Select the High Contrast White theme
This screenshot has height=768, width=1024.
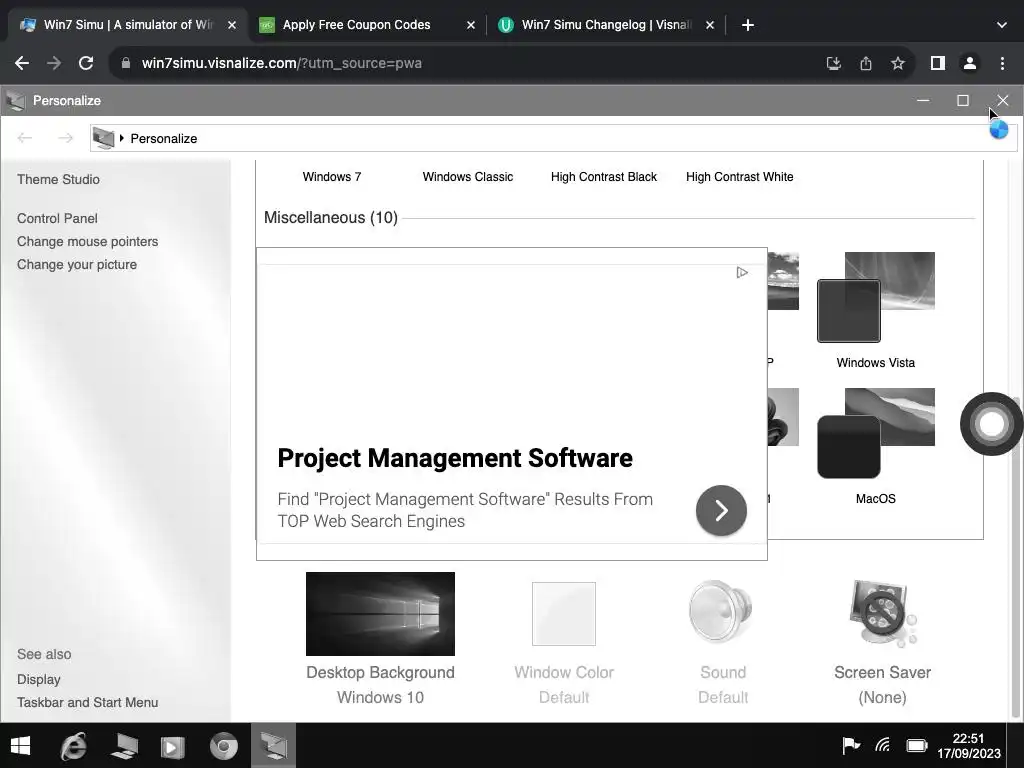pos(739,177)
